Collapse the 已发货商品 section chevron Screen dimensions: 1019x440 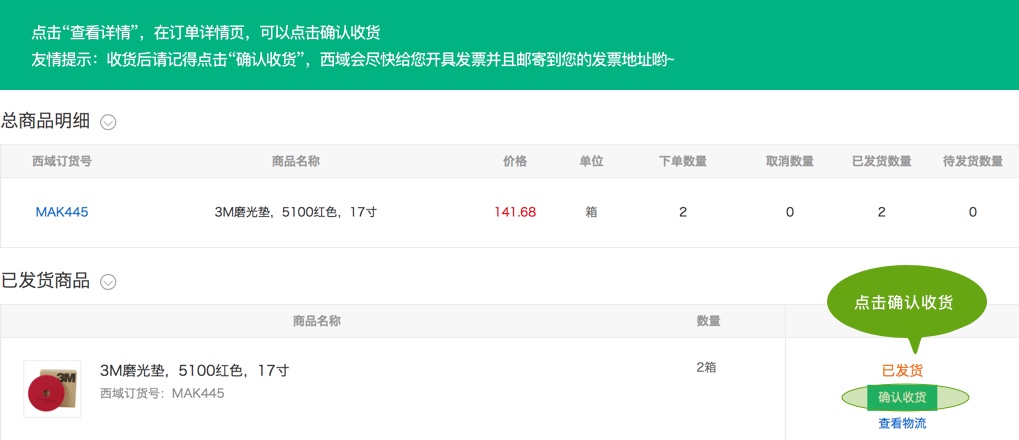(109, 282)
